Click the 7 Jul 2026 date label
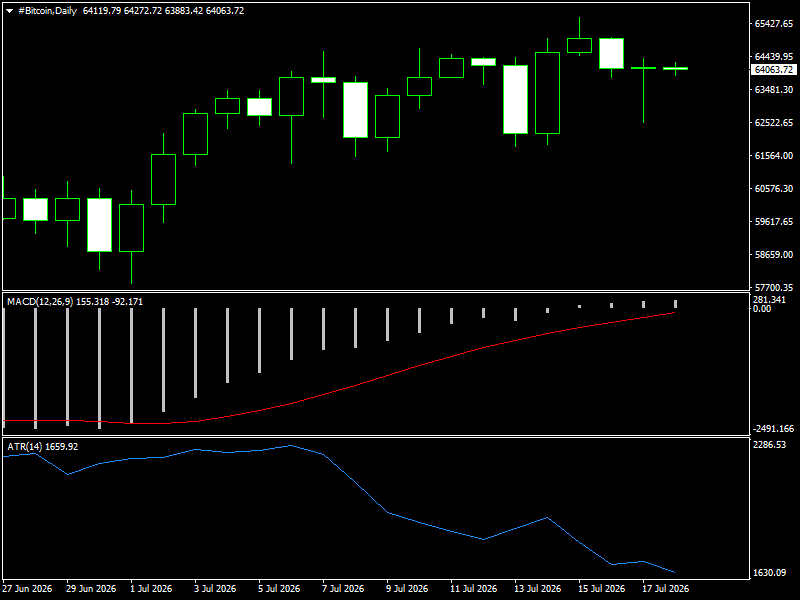This screenshot has height=600, width=800. (x=343, y=588)
